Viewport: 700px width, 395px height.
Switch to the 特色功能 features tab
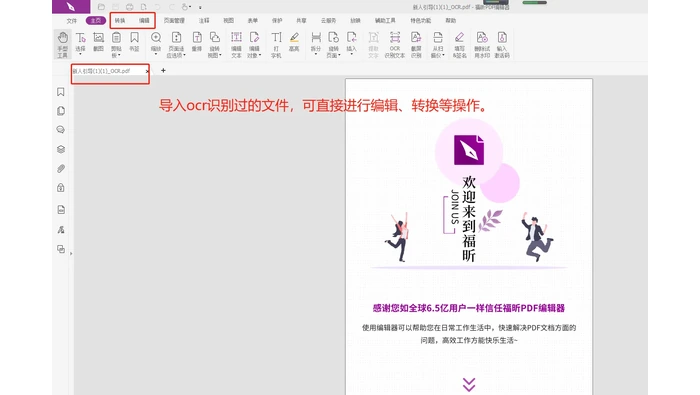tap(421, 21)
